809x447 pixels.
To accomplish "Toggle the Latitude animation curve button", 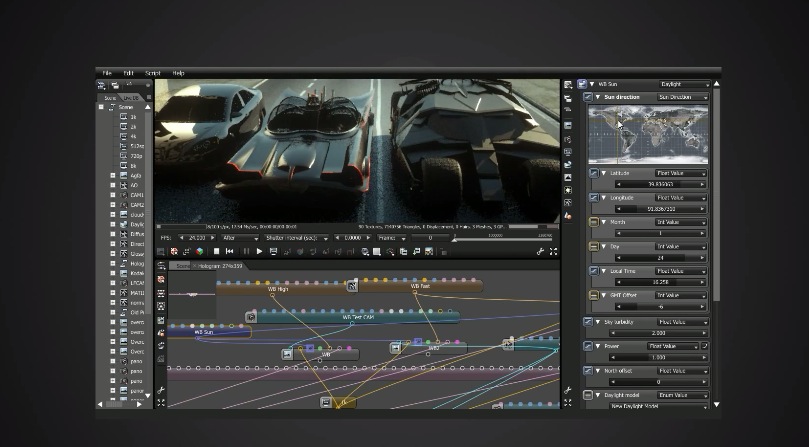I will (x=594, y=173).
